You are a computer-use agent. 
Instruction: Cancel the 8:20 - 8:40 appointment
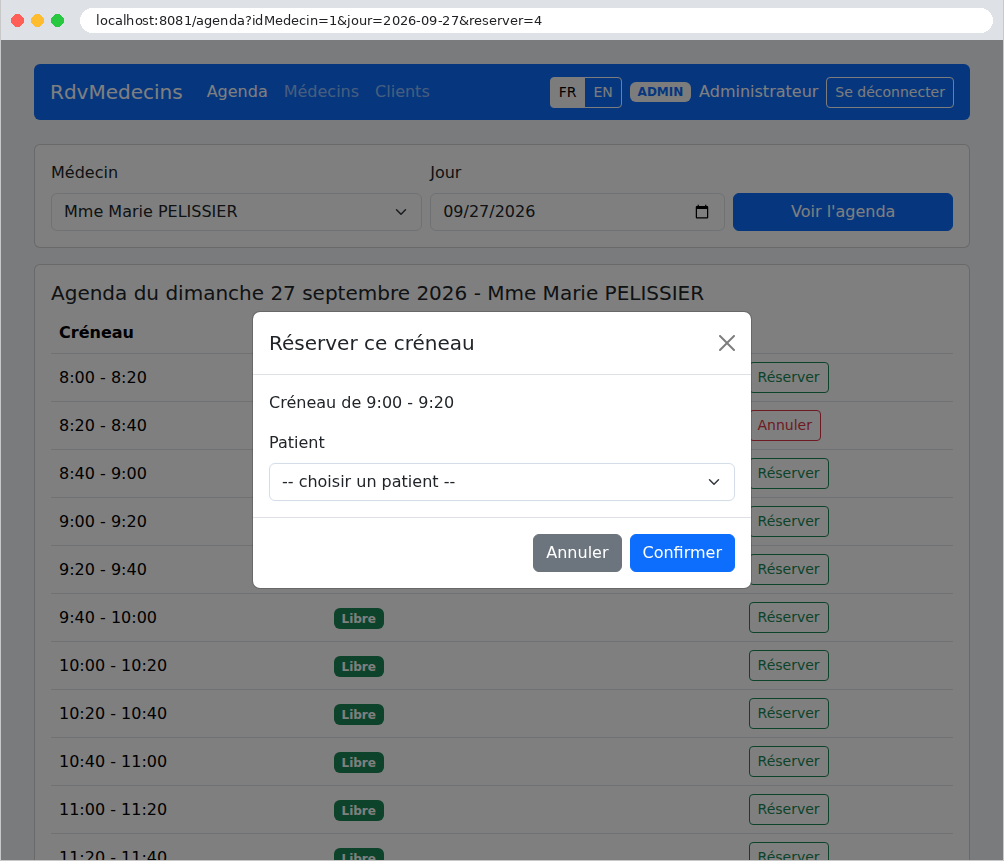pos(784,425)
